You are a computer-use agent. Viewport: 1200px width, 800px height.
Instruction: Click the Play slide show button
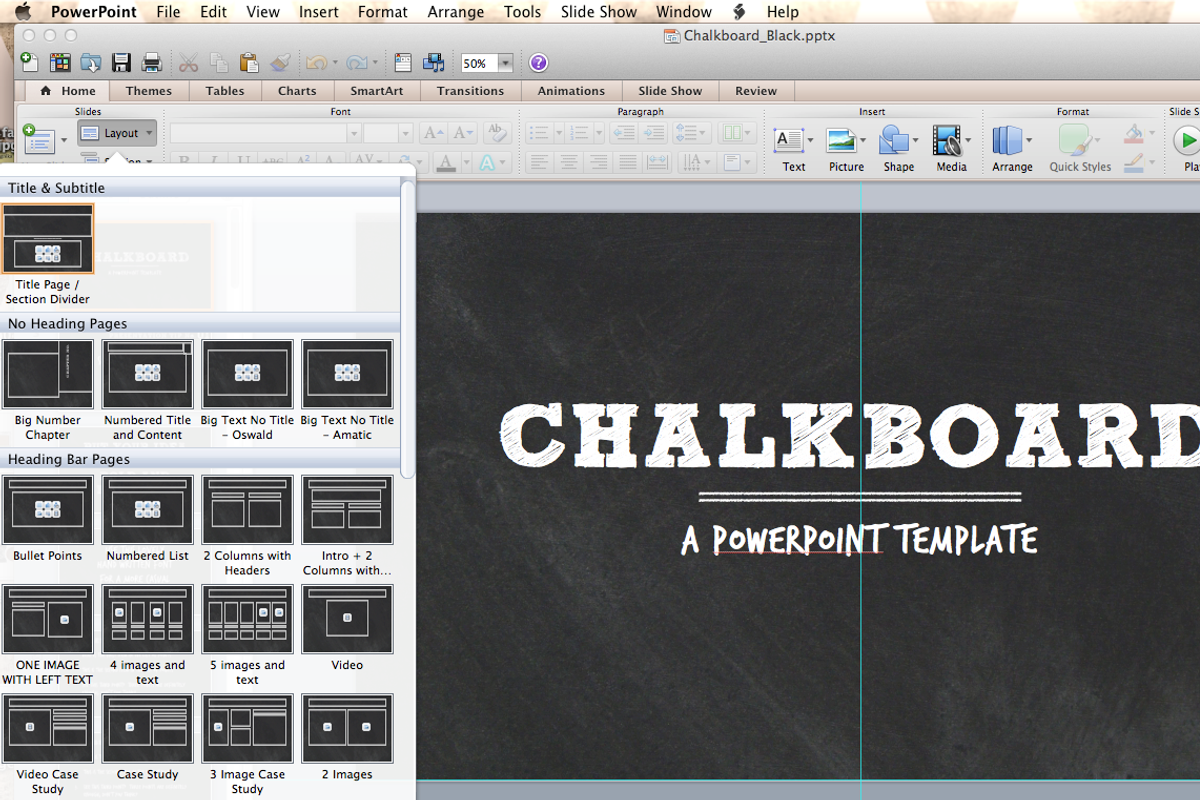(x=1188, y=141)
